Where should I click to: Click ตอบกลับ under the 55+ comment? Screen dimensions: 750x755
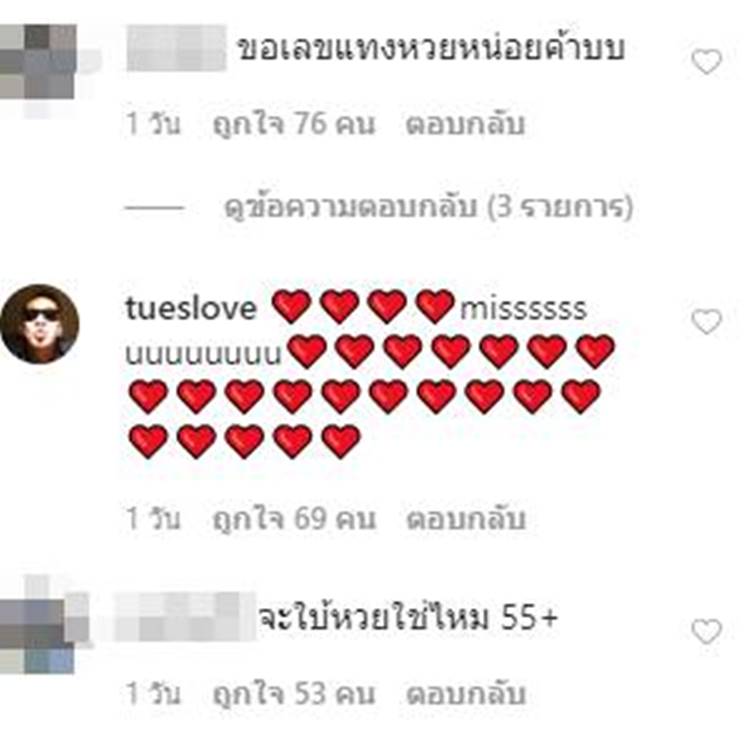[x=466, y=694]
